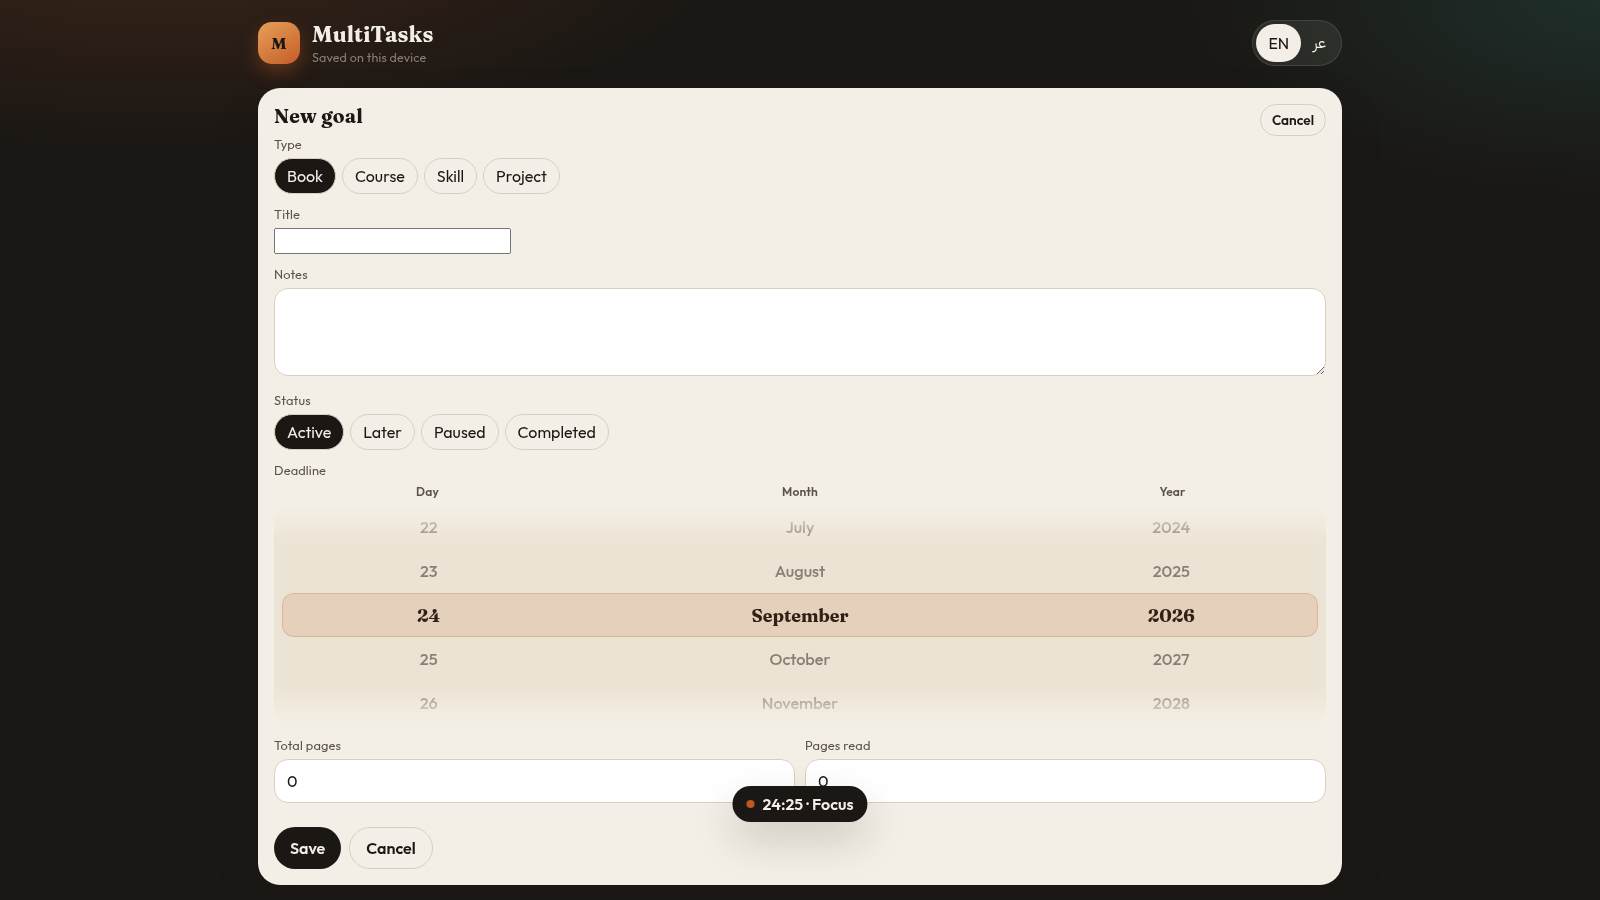1600x900 pixels.
Task: Pick 2025 in the Year wheel
Action: coord(1171,572)
